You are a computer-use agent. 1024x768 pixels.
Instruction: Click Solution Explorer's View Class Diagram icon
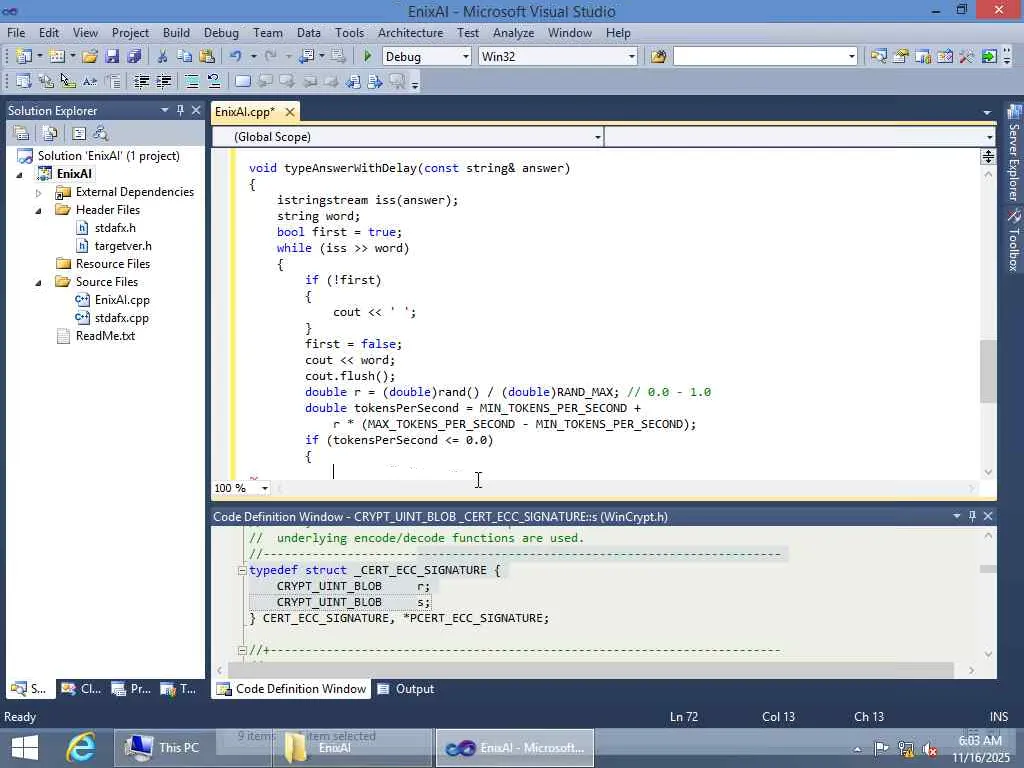pyautogui.click(x=101, y=134)
